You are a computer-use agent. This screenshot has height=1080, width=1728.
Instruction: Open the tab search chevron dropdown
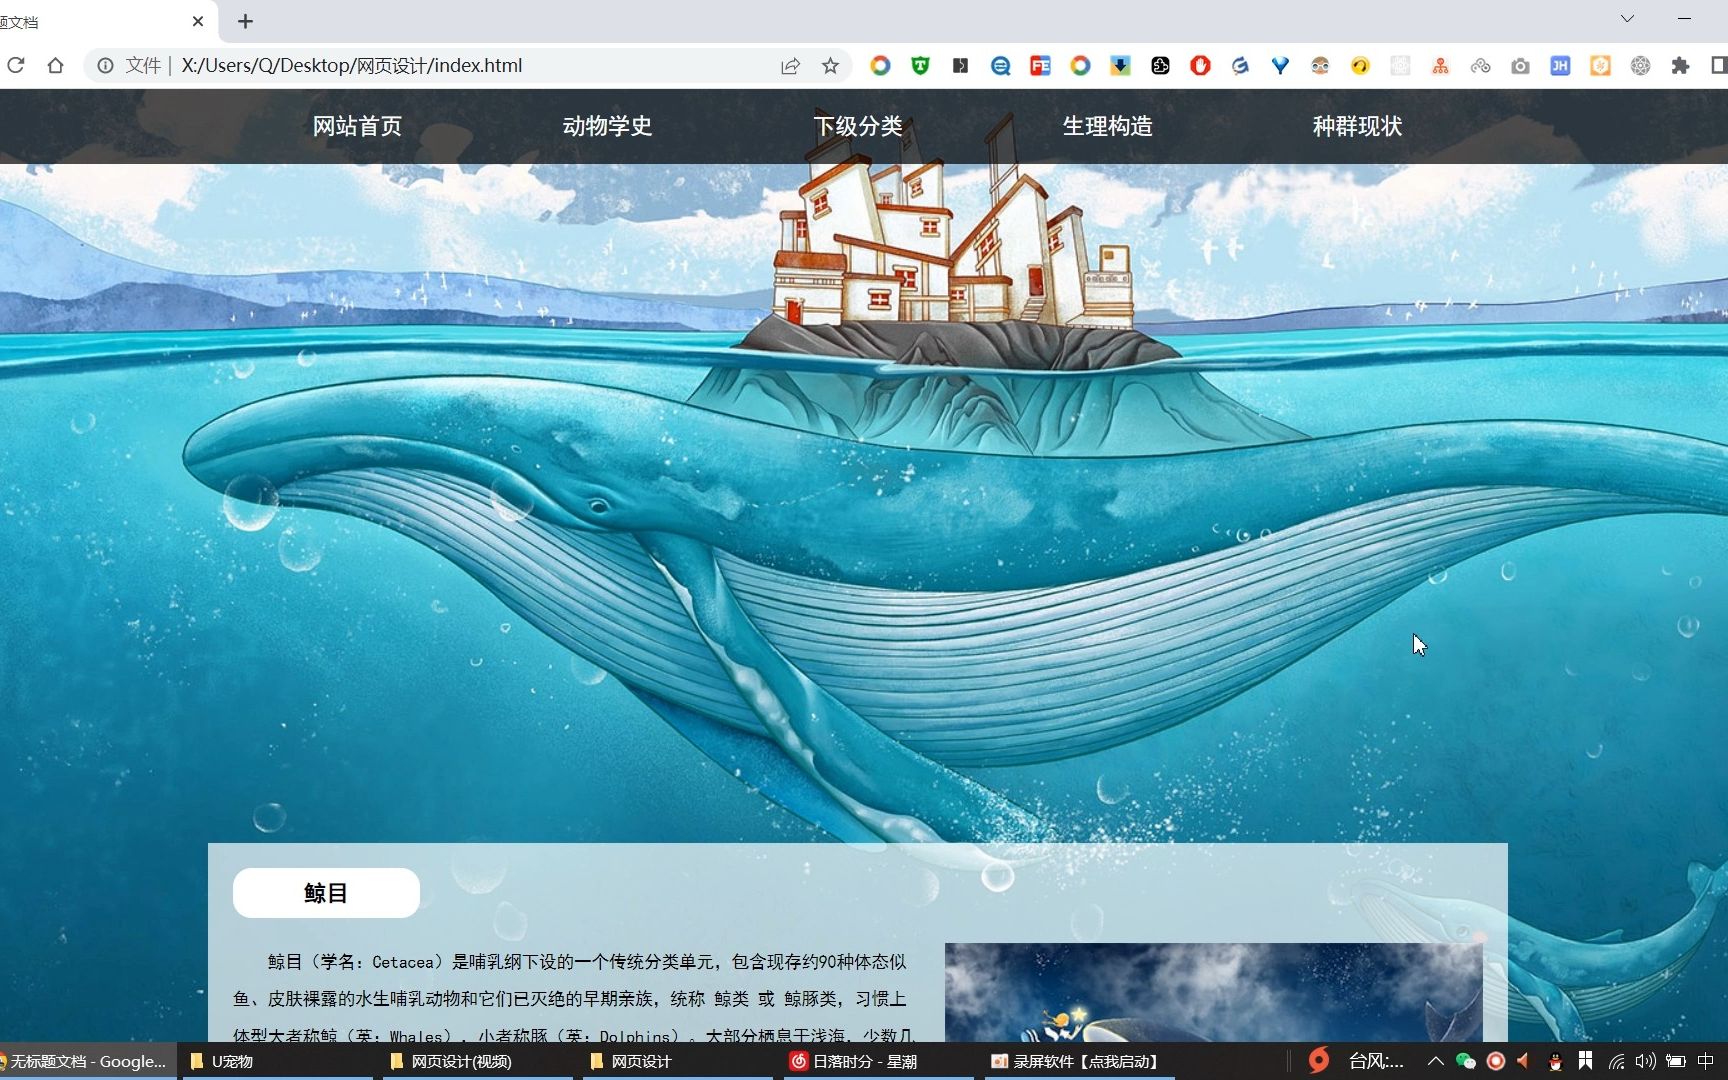coord(1628,19)
